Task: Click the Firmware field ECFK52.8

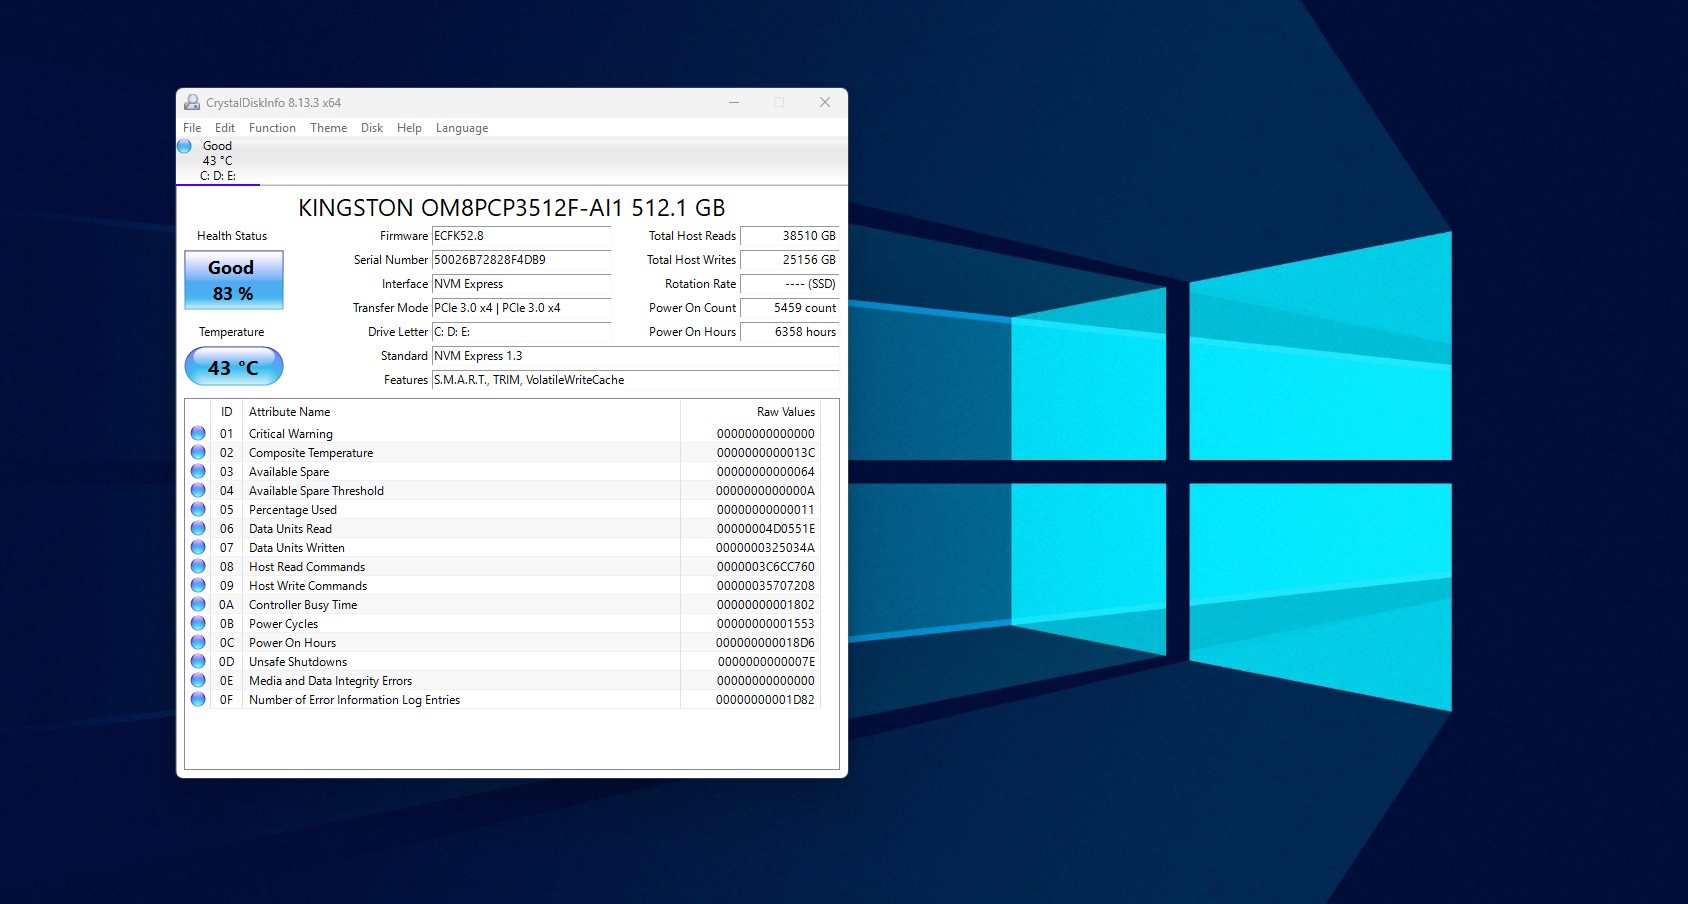Action: (x=521, y=236)
